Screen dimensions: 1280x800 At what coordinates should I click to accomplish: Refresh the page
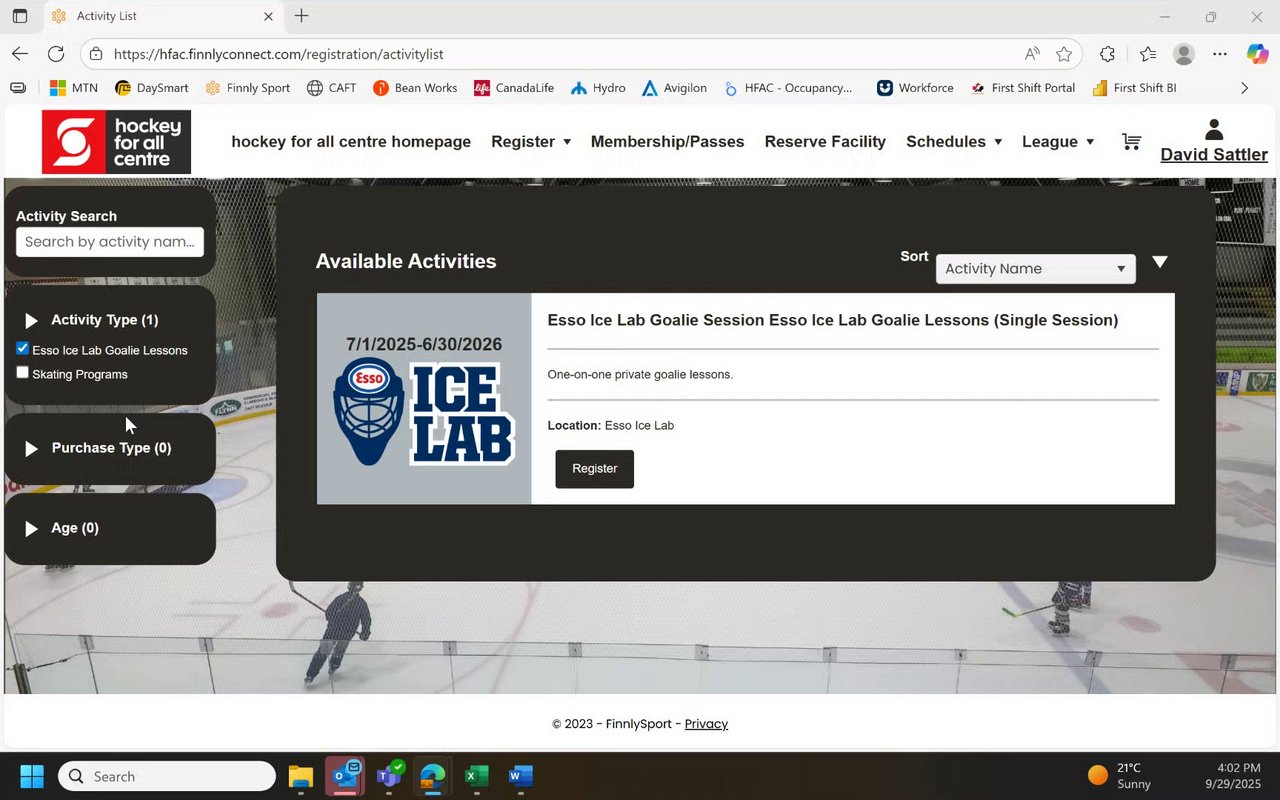tap(56, 54)
